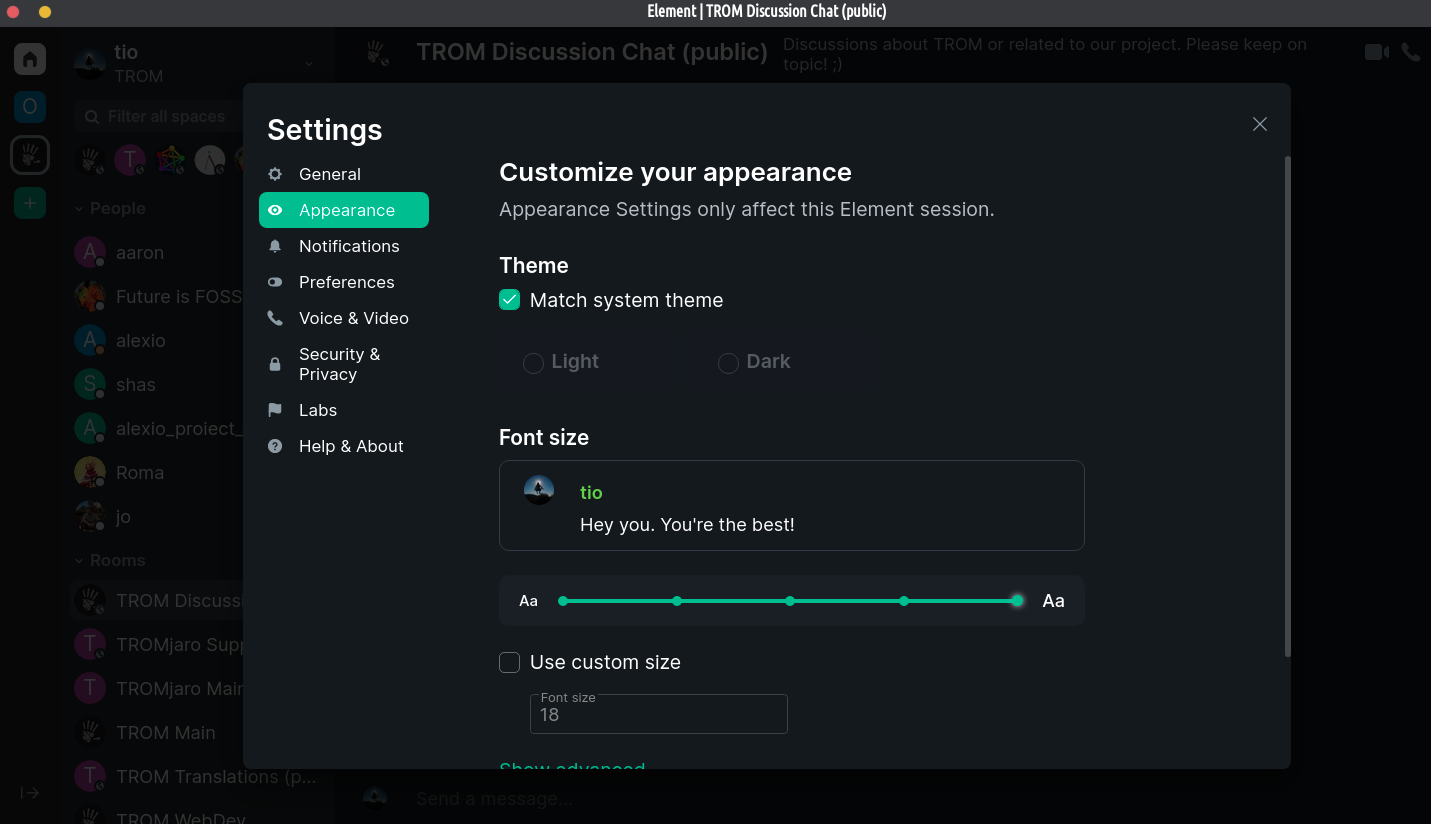
Task: Open the pink T avatar in the recent rooms row
Action: pos(130,159)
